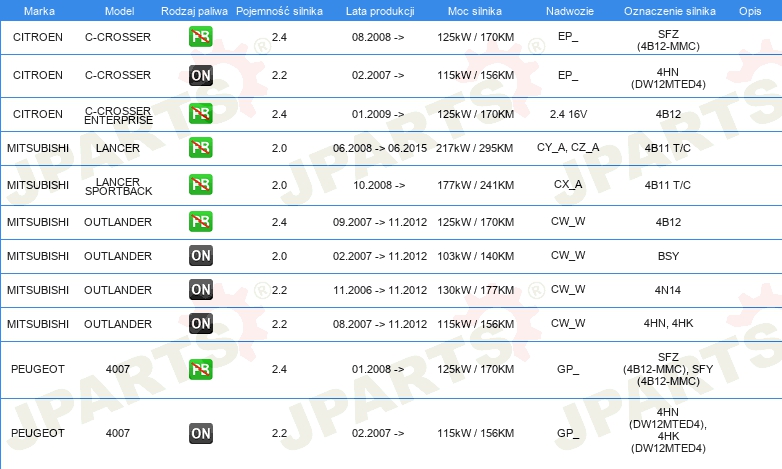This screenshot has width=782, height=469.
Task: Click OUTLANDER in the BSY engine row
Action: click(x=118, y=256)
